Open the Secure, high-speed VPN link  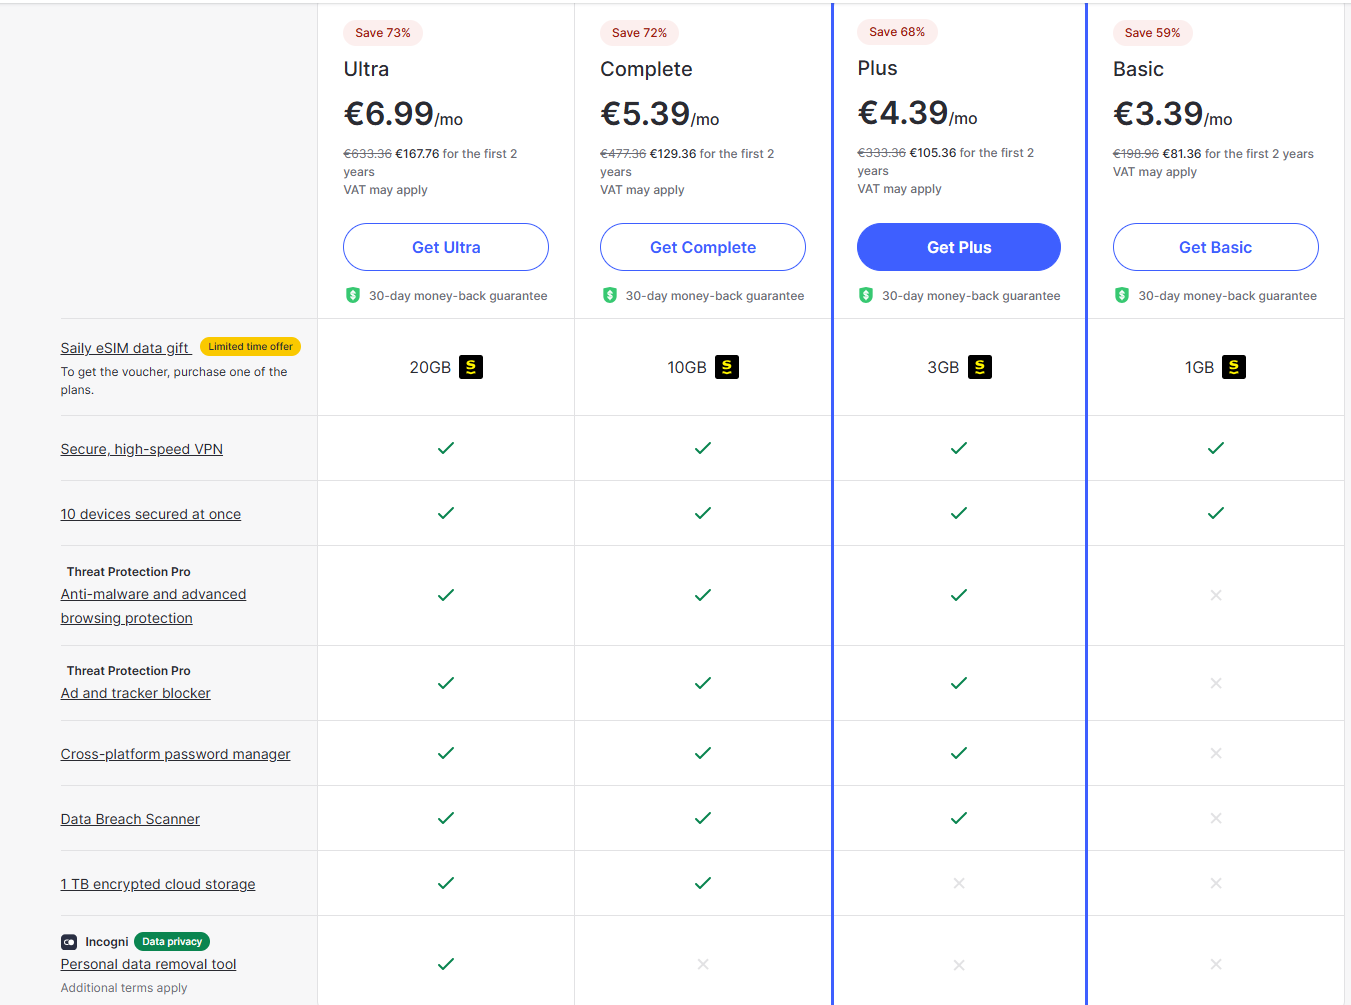pyautogui.click(x=142, y=449)
